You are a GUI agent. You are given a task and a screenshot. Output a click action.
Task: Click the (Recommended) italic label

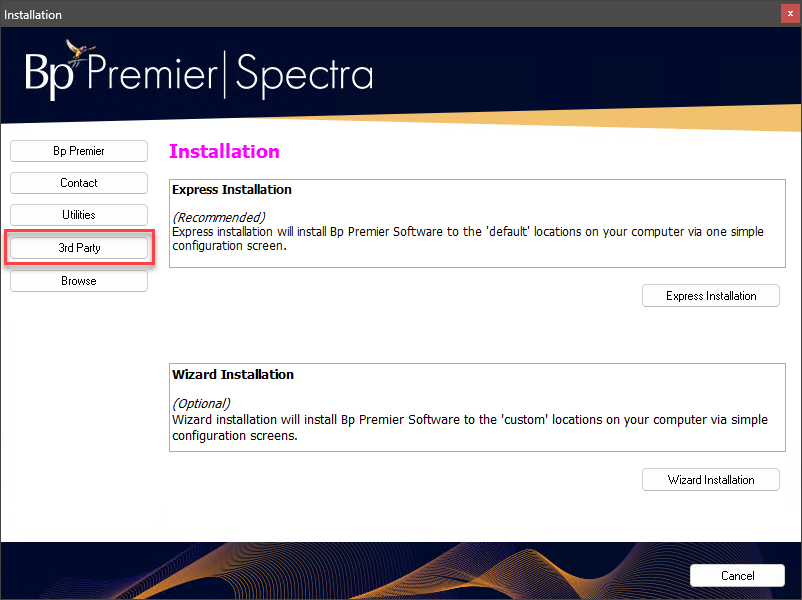tap(219, 217)
